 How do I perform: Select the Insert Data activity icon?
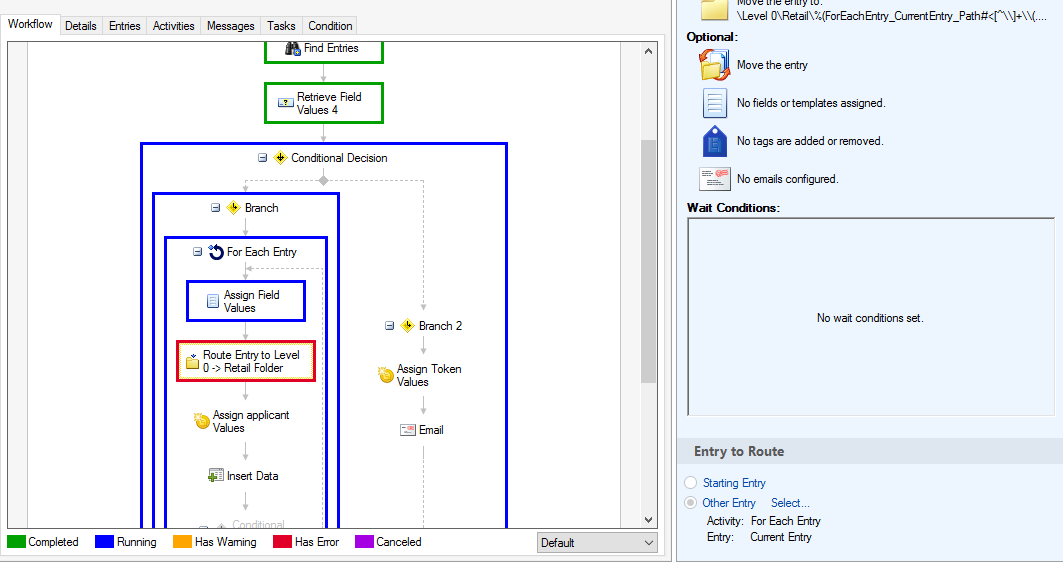tap(215, 476)
